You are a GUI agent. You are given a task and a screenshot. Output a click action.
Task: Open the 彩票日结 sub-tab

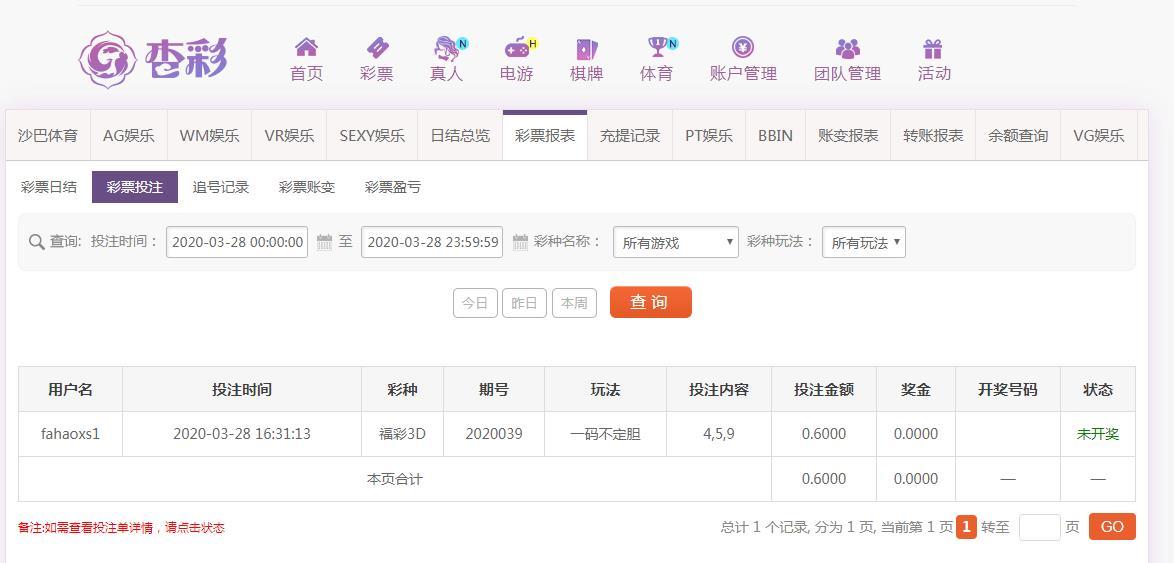(49, 187)
